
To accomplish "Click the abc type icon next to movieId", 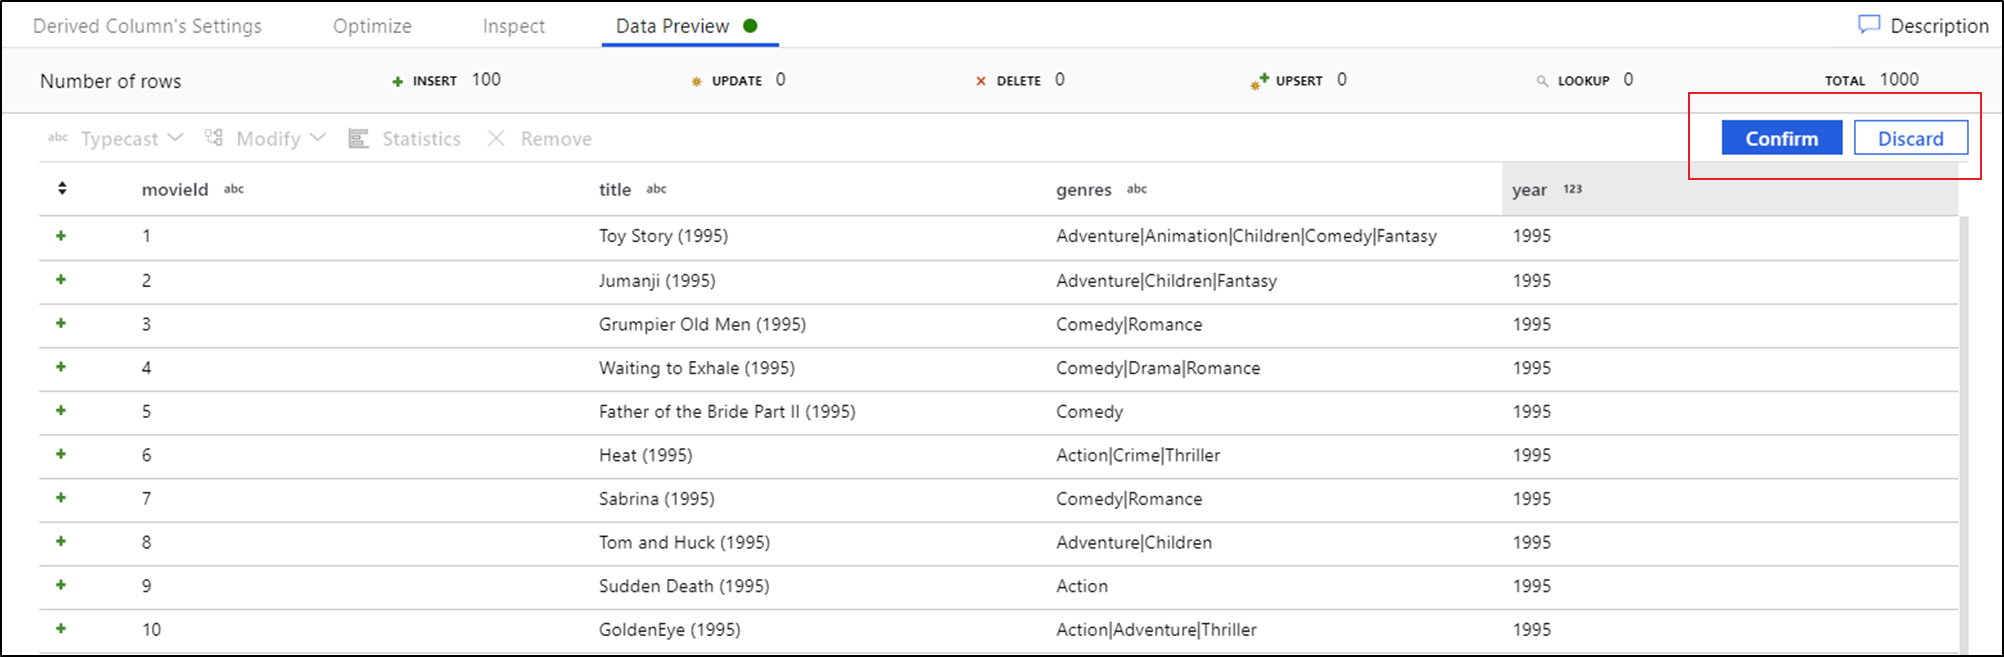I will 234,189.
